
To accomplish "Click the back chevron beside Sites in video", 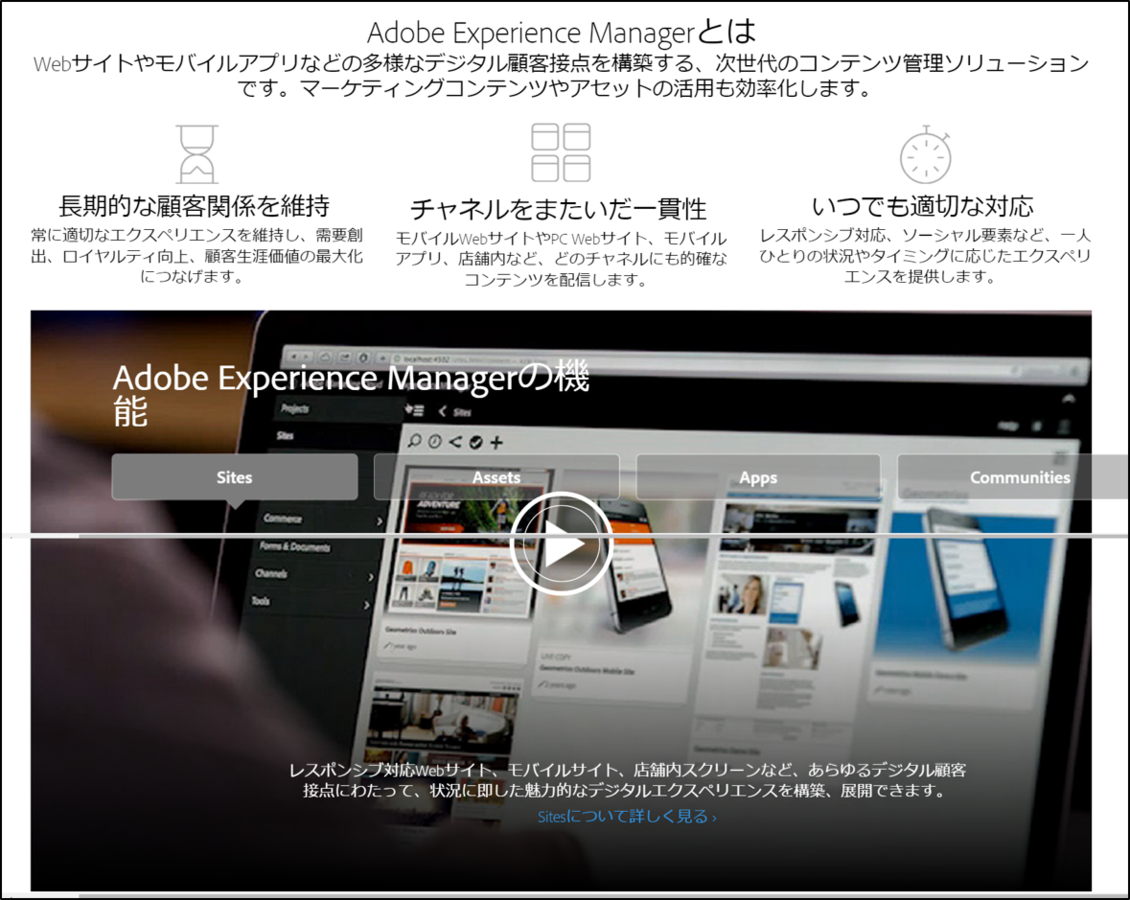I will [442, 411].
